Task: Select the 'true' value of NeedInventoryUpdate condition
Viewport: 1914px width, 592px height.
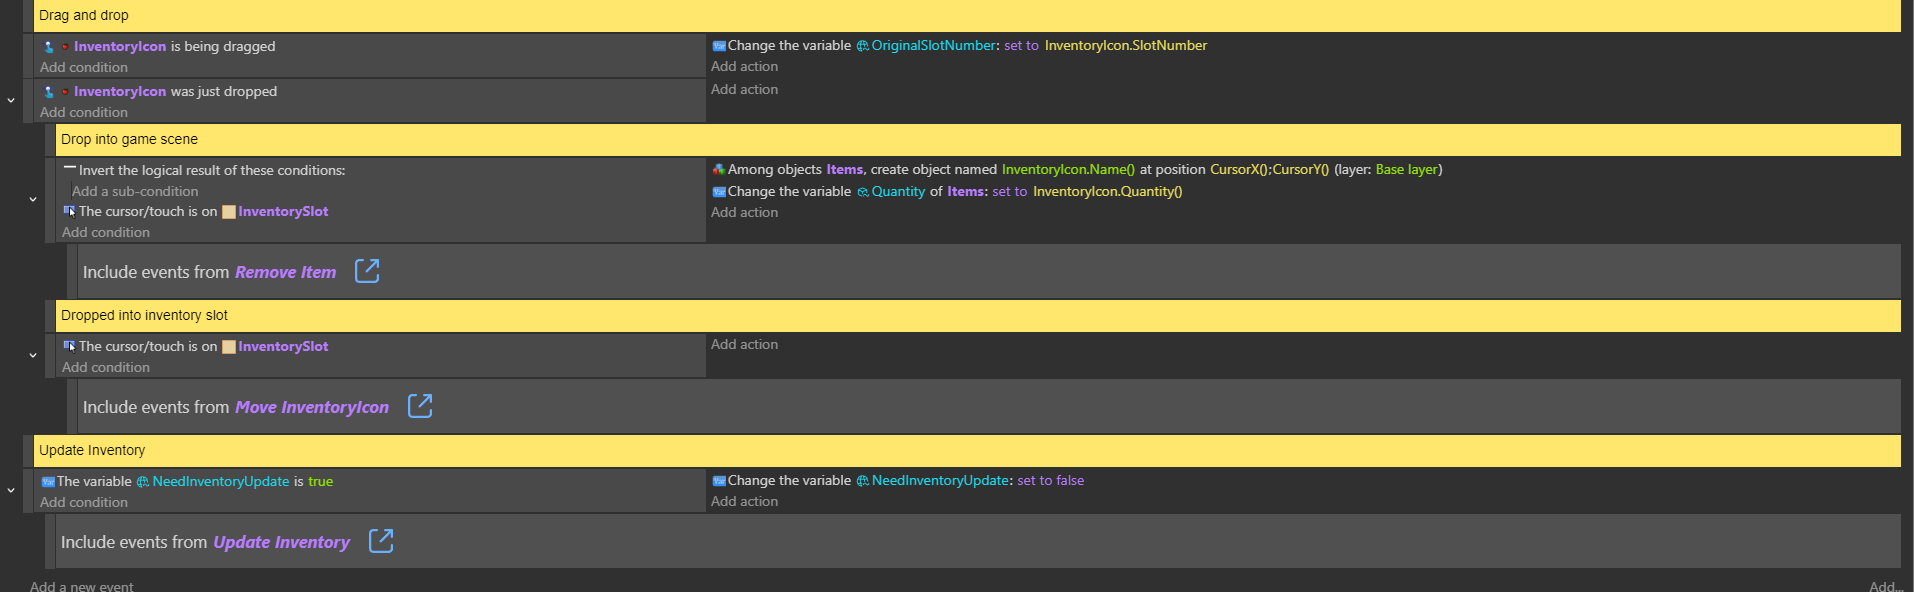Action: [x=320, y=482]
